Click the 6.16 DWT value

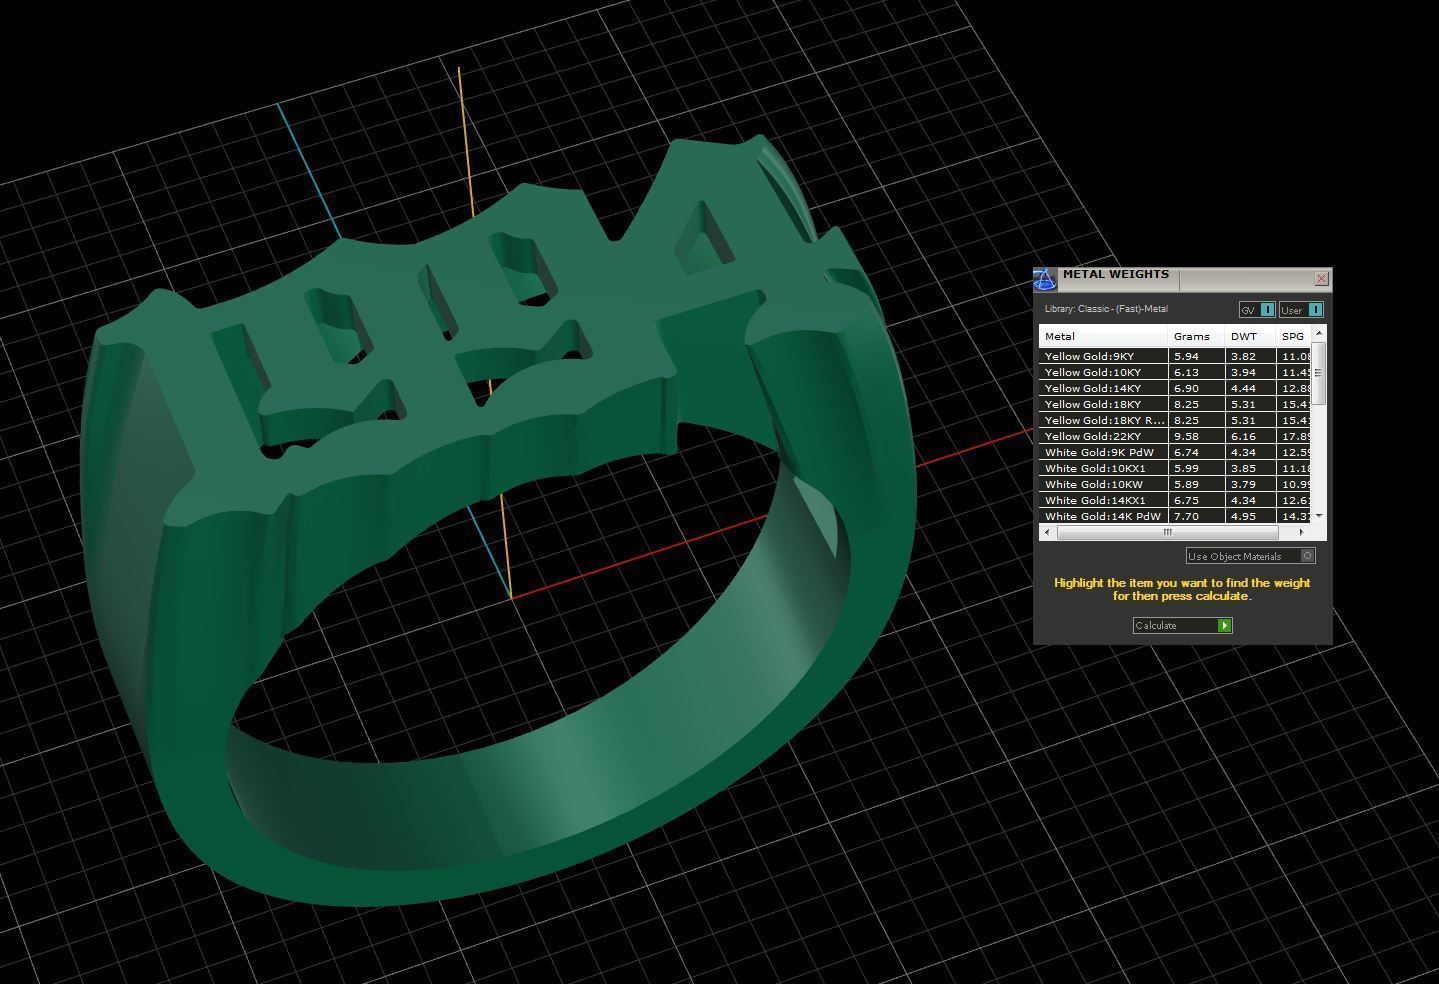1243,436
